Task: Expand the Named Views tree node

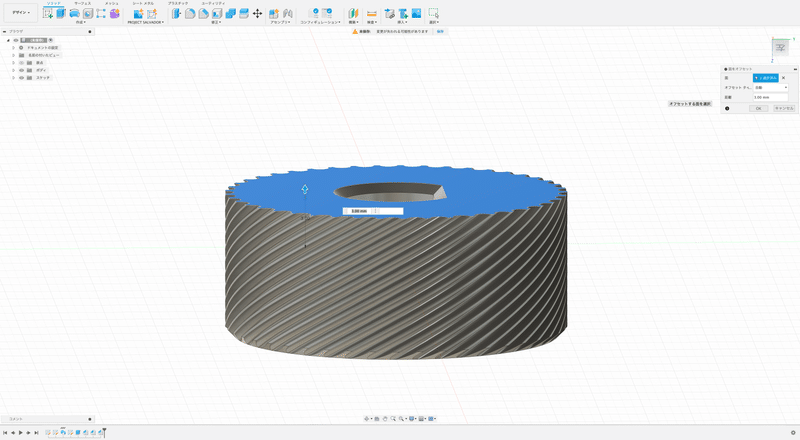Action: (x=14, y=55)
